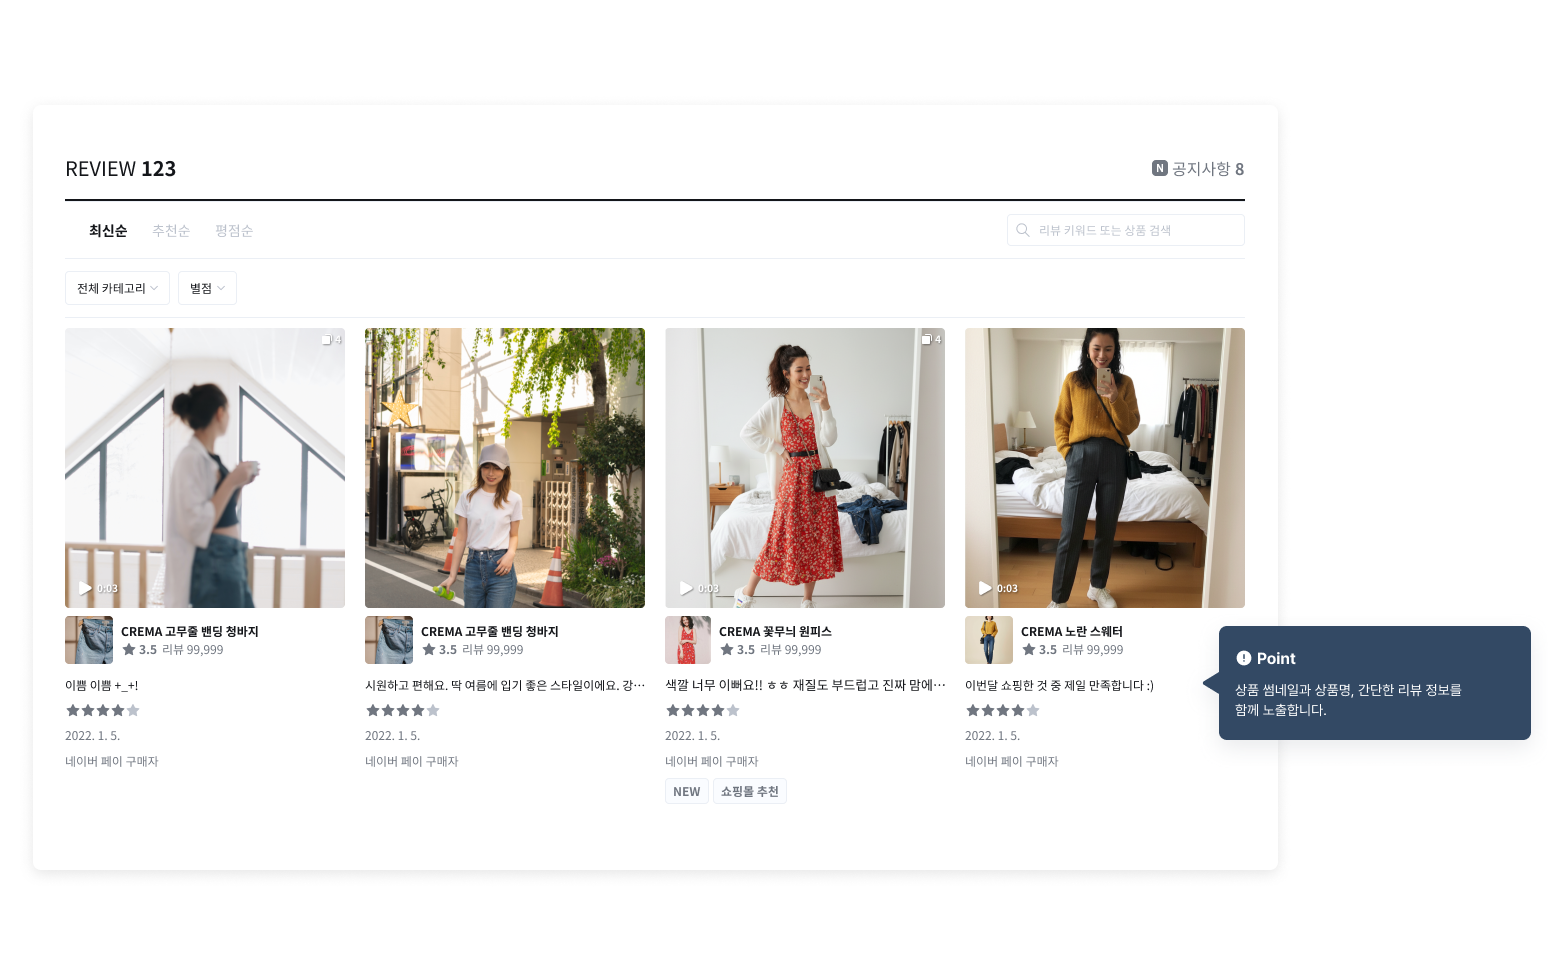This screenshot has width=1548, height=976.
Task: Open the 별점 rating filter dropdown
Action: [207, 288]
